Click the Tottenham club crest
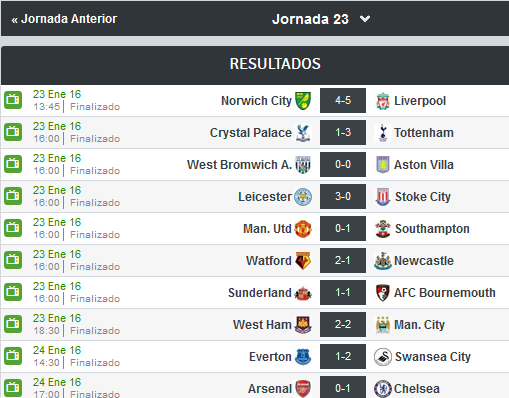 click(x=383, y=133)
